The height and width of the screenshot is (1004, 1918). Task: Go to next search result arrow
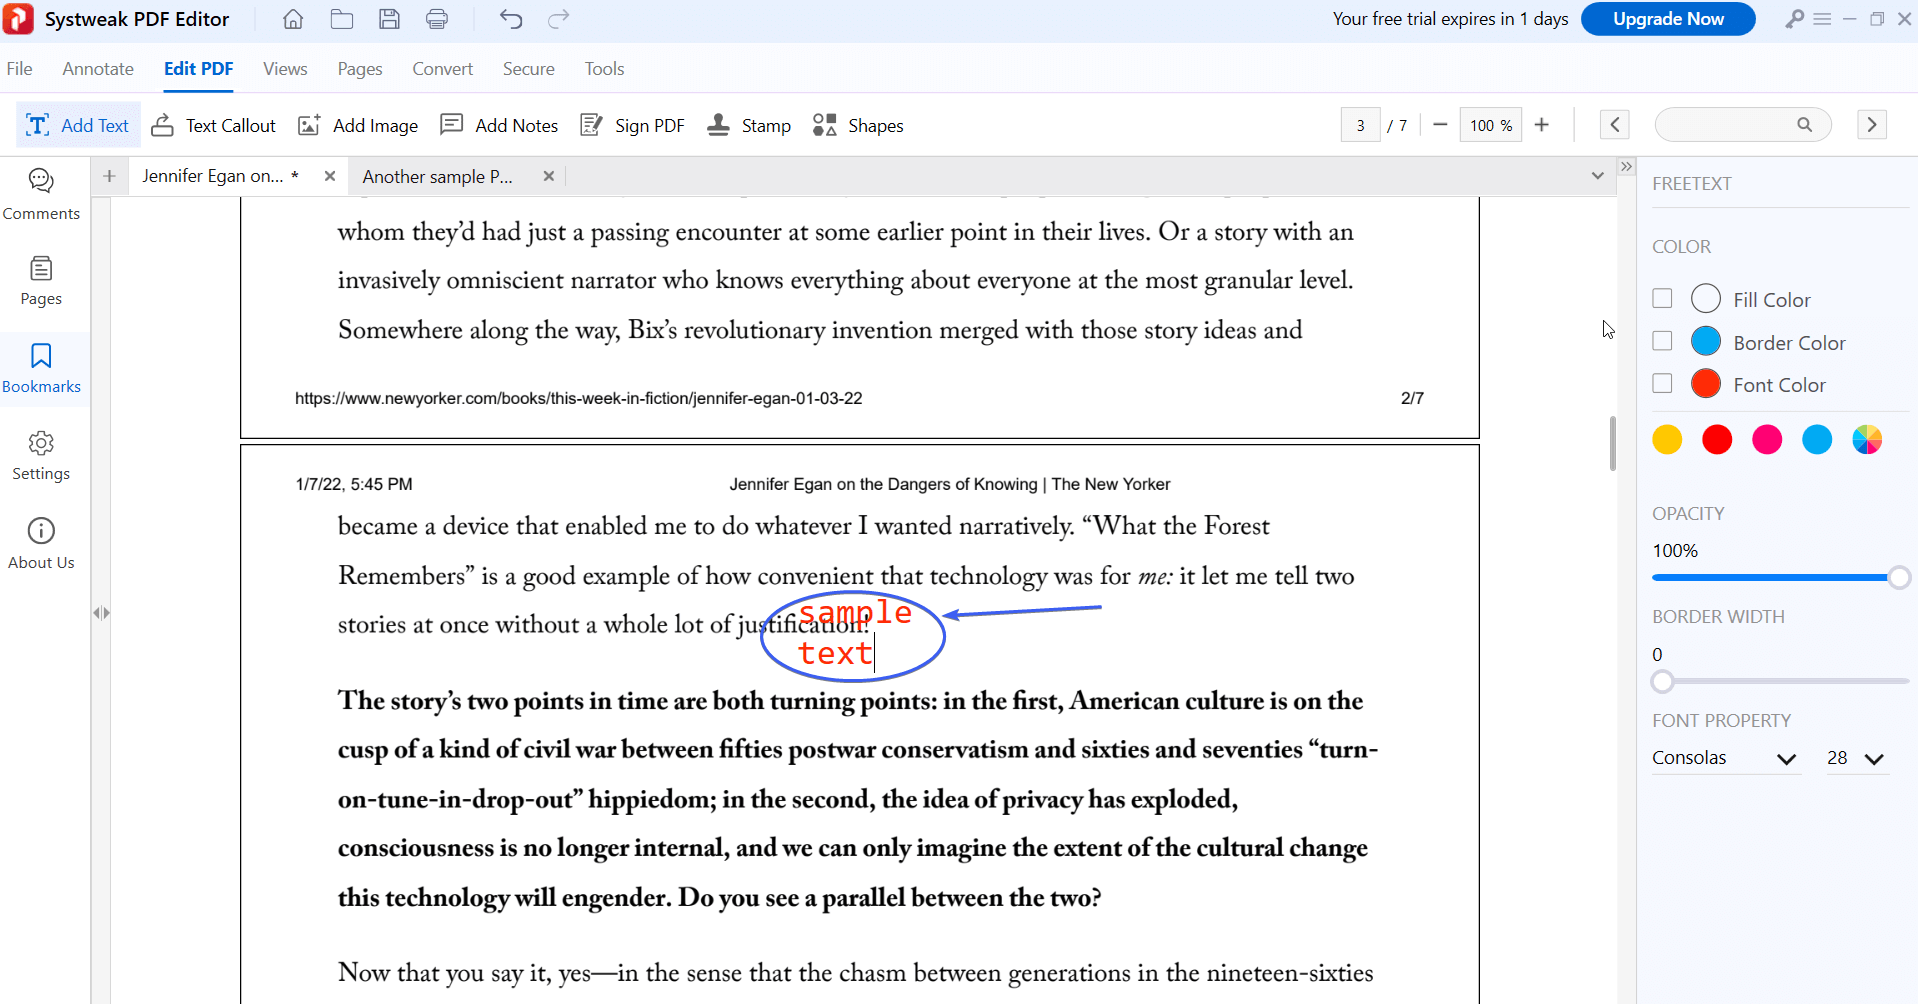coord(1872,125)
